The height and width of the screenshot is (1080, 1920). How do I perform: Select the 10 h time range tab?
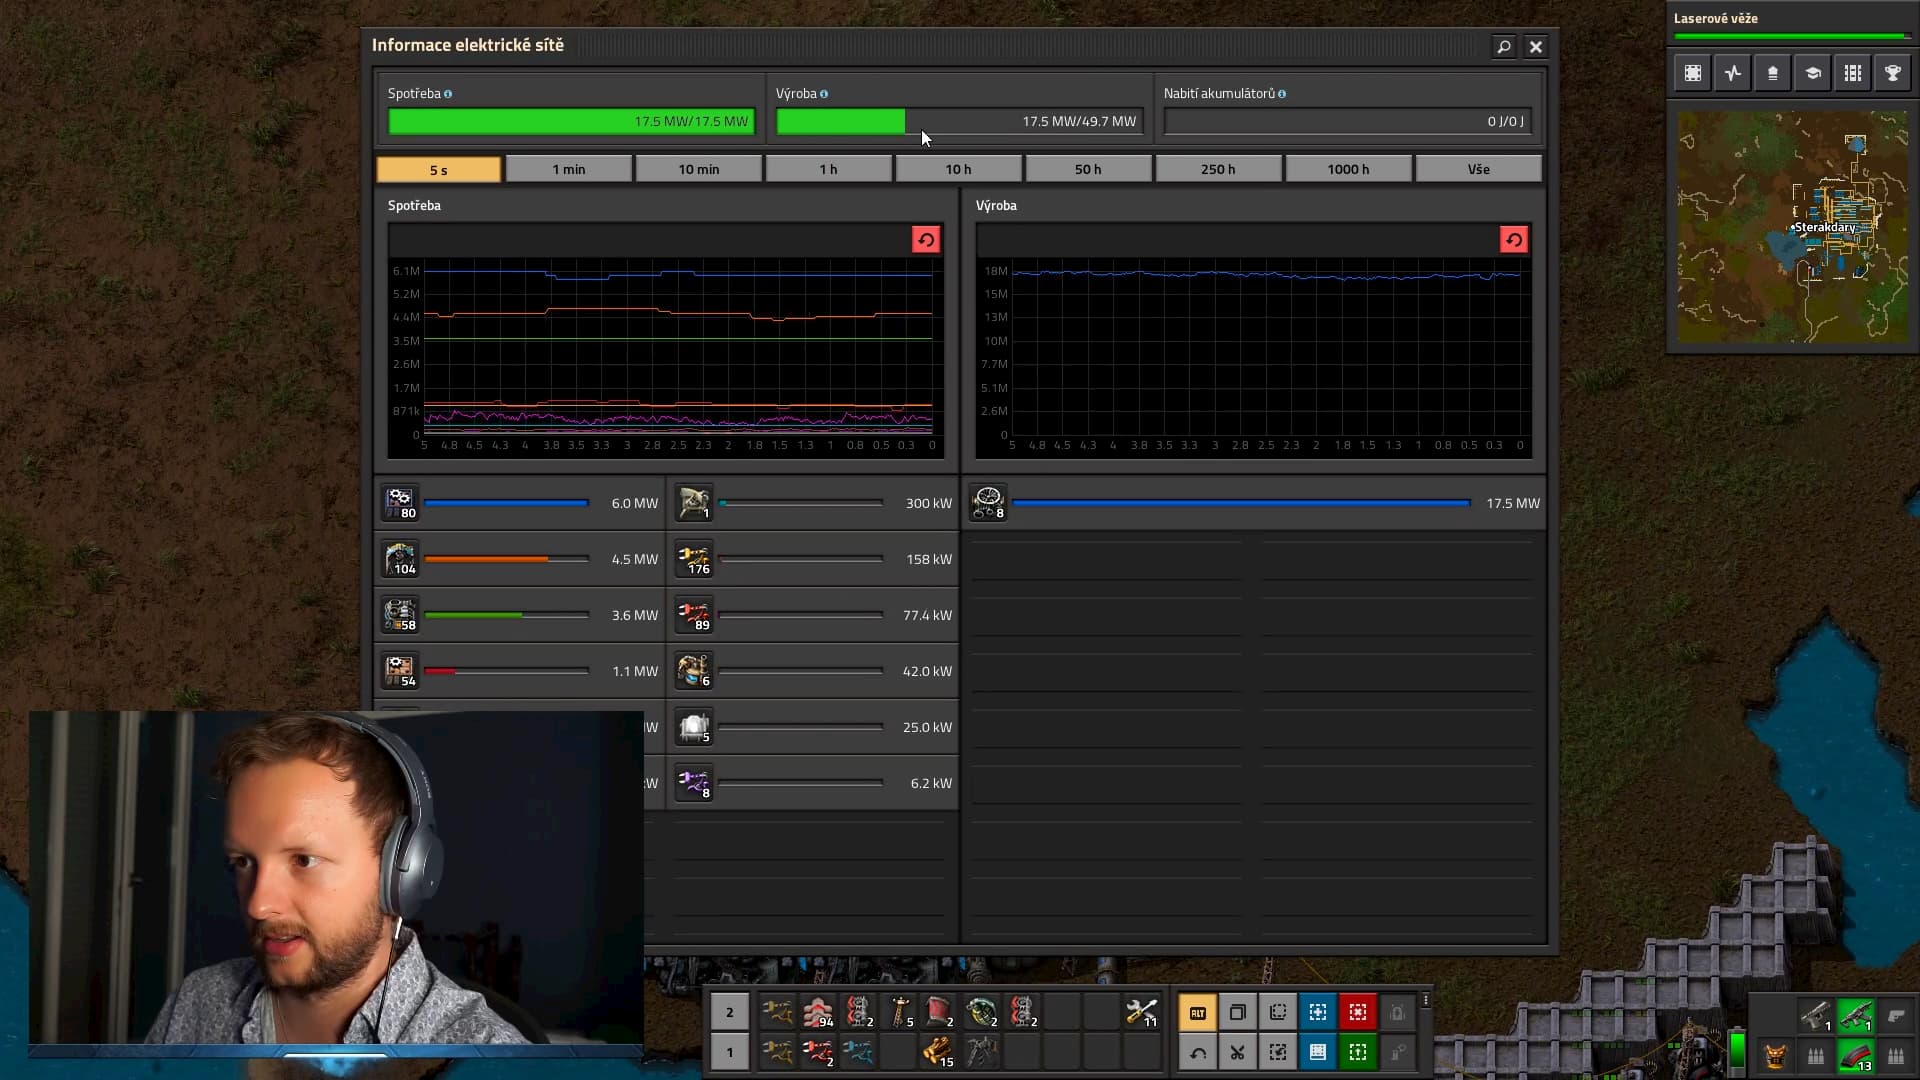pos(959,169)
